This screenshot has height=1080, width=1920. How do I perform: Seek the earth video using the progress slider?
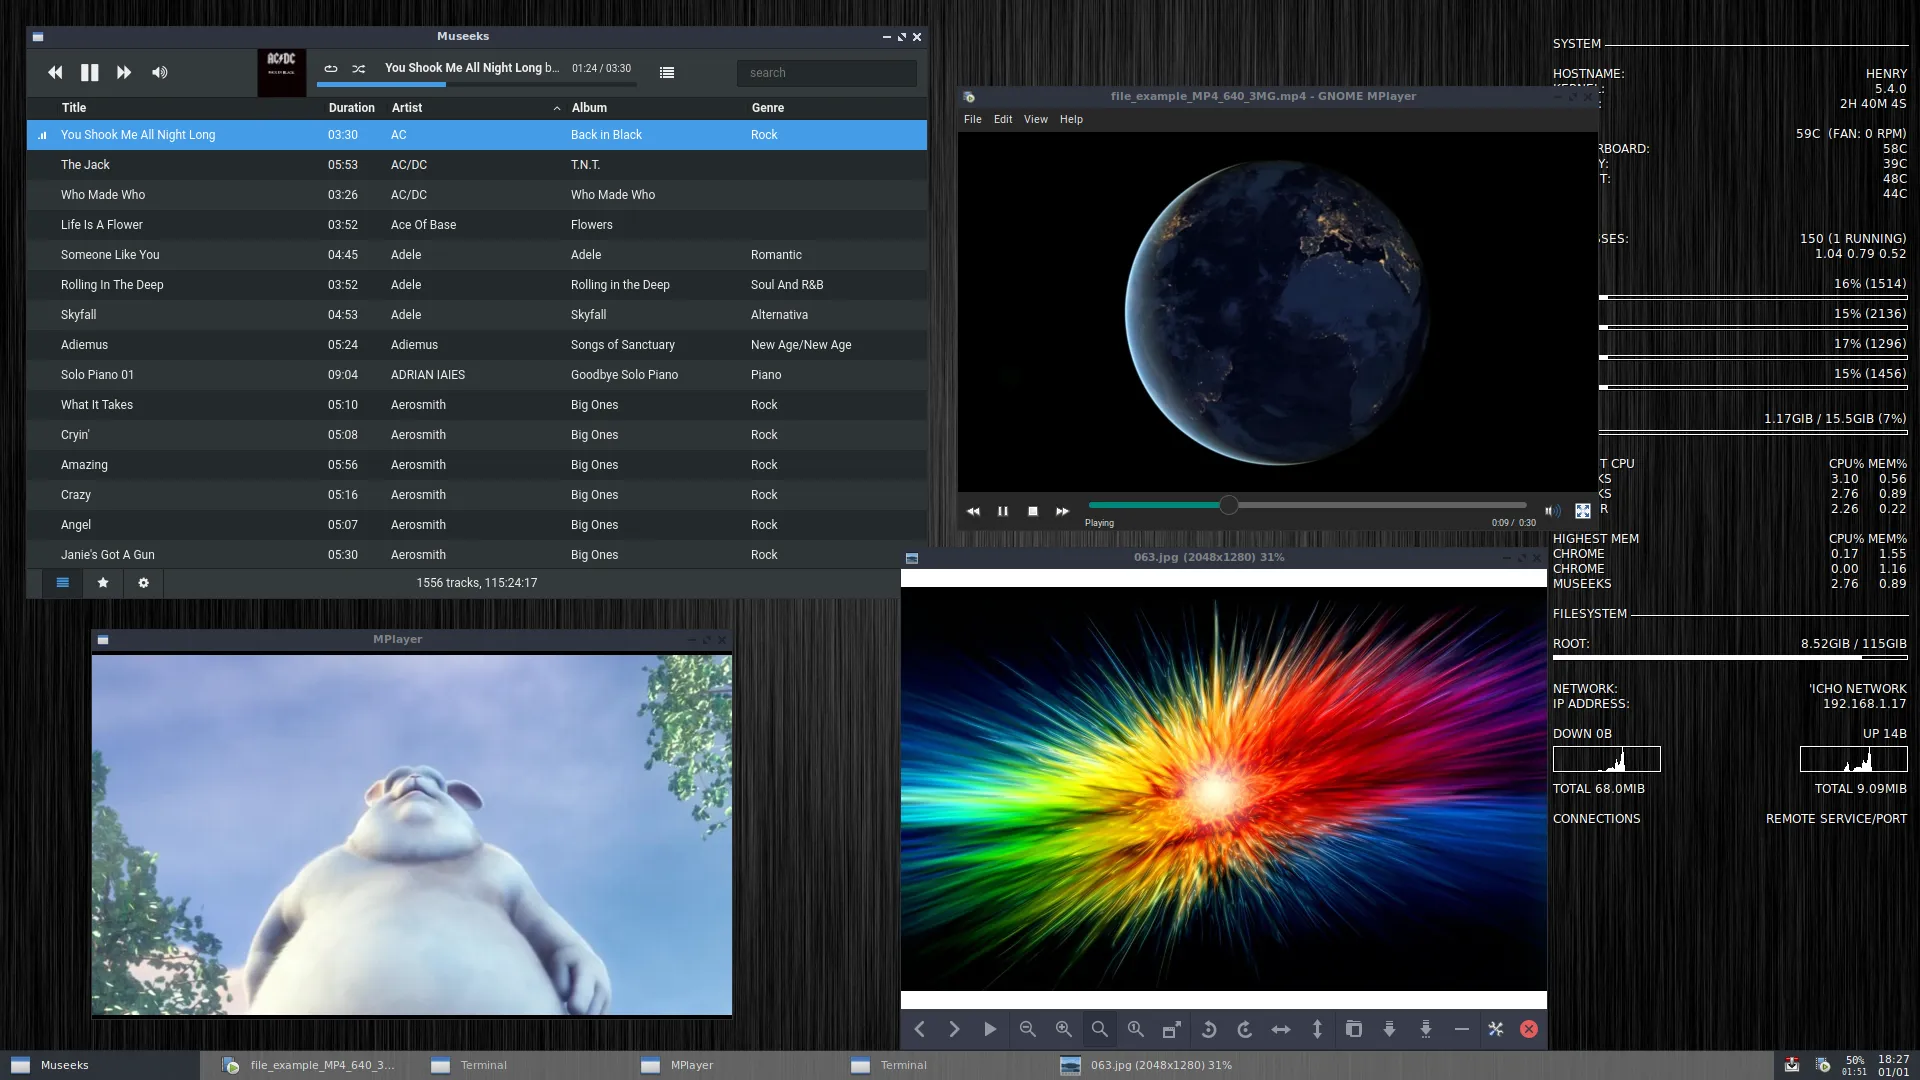pyautogui.click(x=1230, y=505)
